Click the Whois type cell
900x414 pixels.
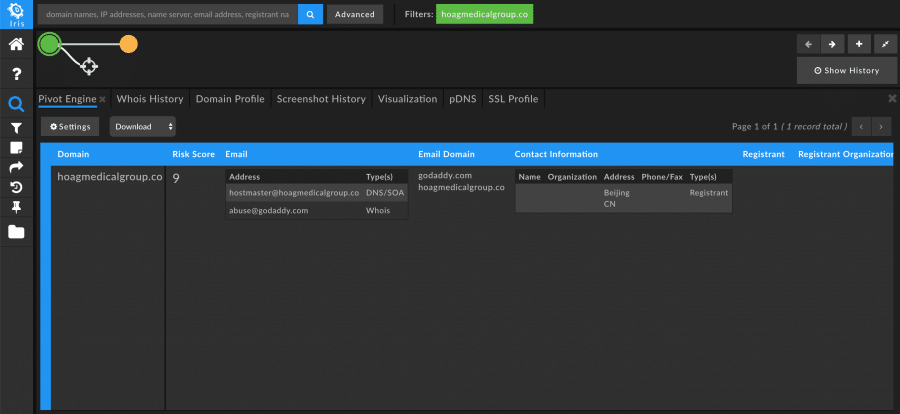coord(378,211)
